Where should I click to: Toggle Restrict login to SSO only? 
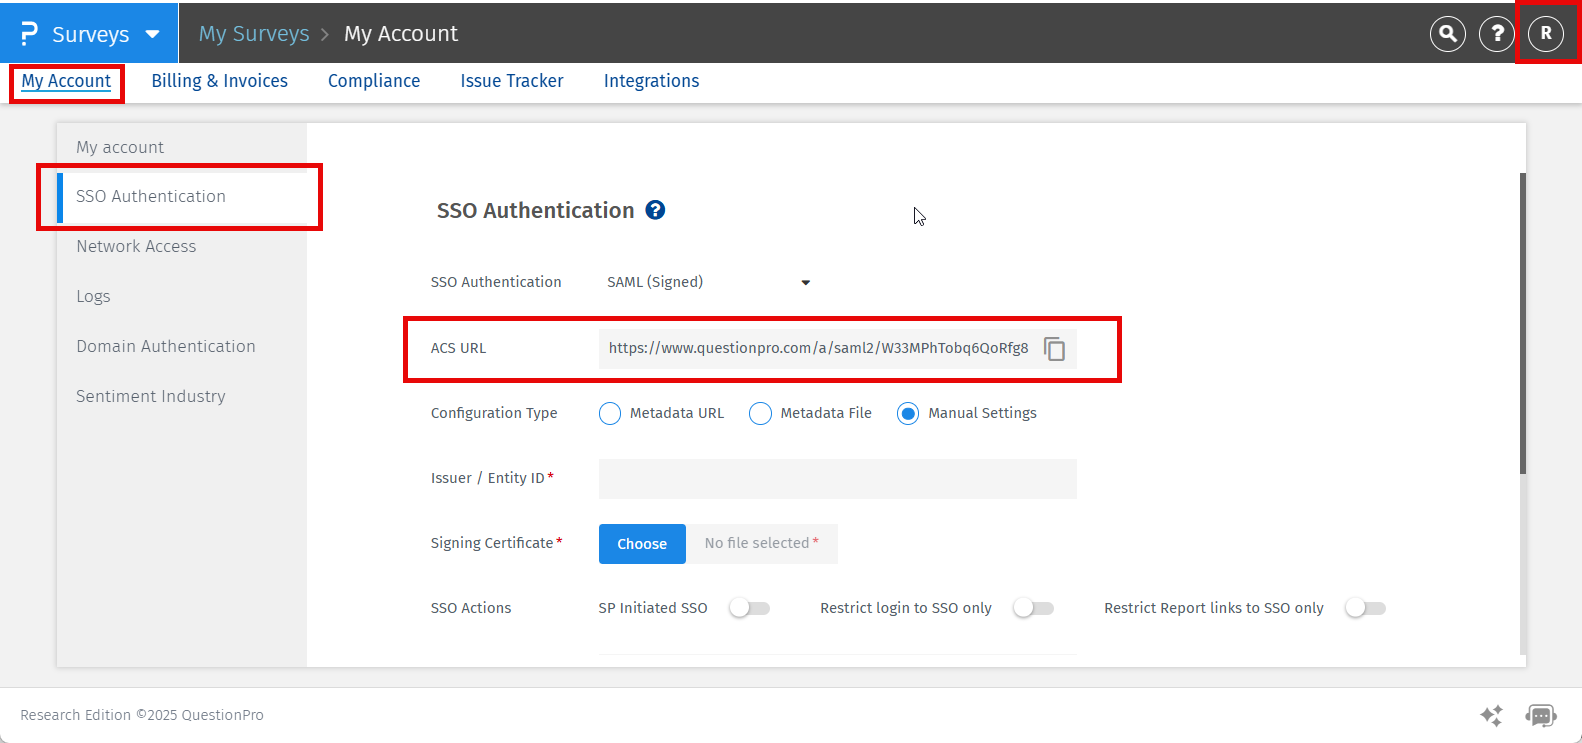click(1033, 608)
